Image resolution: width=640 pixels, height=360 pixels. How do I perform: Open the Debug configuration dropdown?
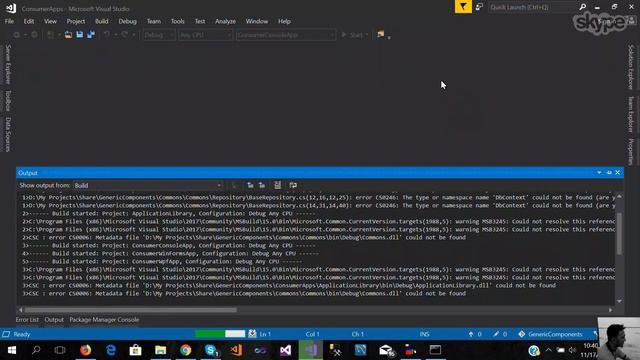tap(159, 35)
